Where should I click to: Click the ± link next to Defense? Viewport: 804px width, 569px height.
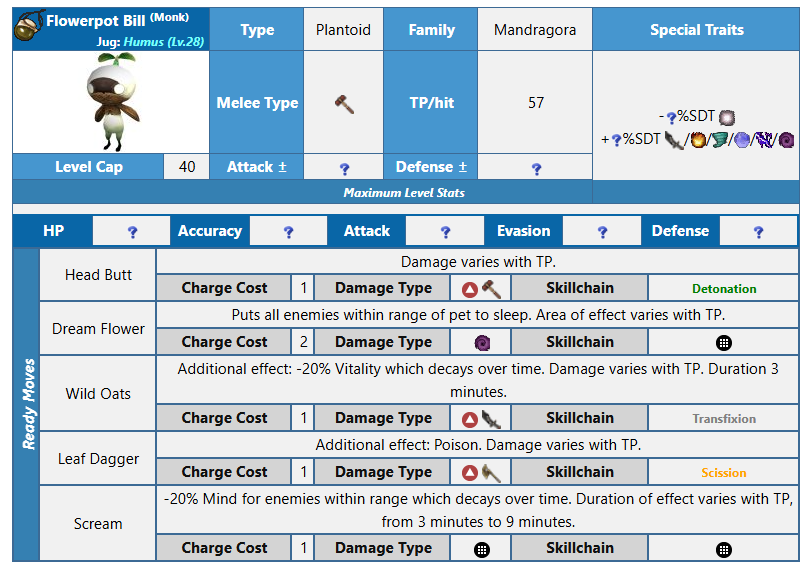click(x=463, y=167)
